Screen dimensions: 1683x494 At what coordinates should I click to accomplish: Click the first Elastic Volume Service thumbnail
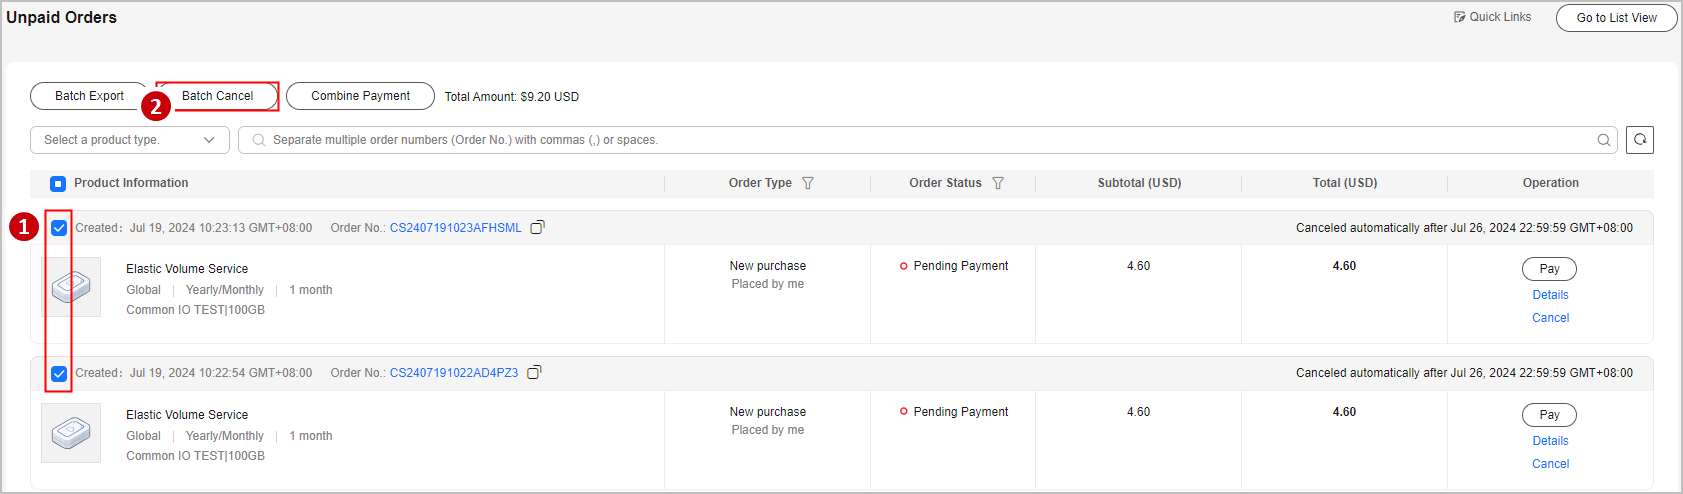(71, 287)
